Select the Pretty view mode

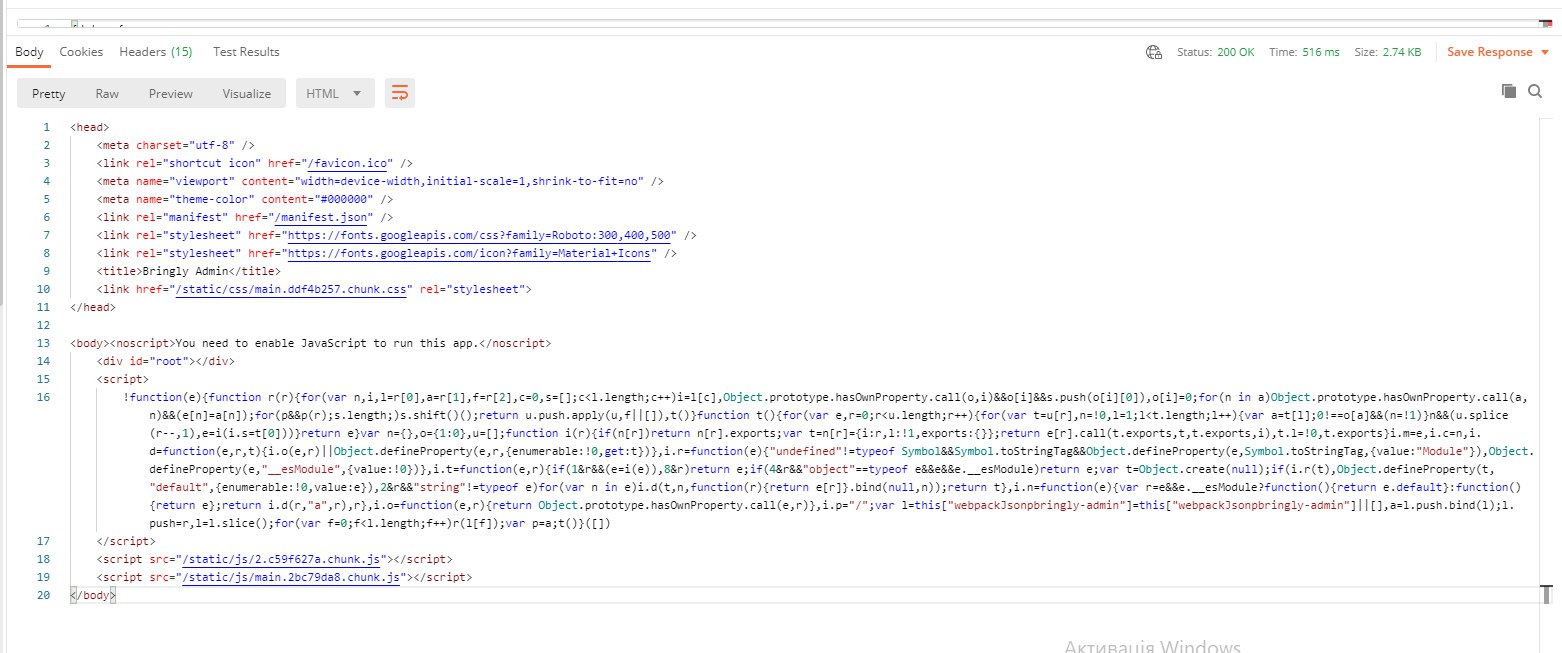point(49,93)
